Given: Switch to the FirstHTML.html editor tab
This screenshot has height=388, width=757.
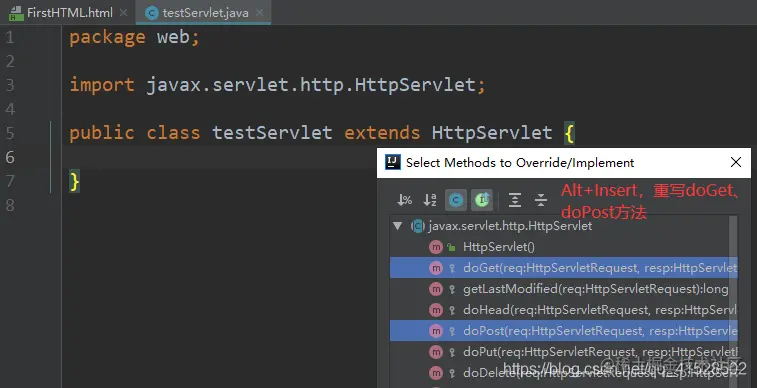Looking at the screenshot, I should [69, 13].
